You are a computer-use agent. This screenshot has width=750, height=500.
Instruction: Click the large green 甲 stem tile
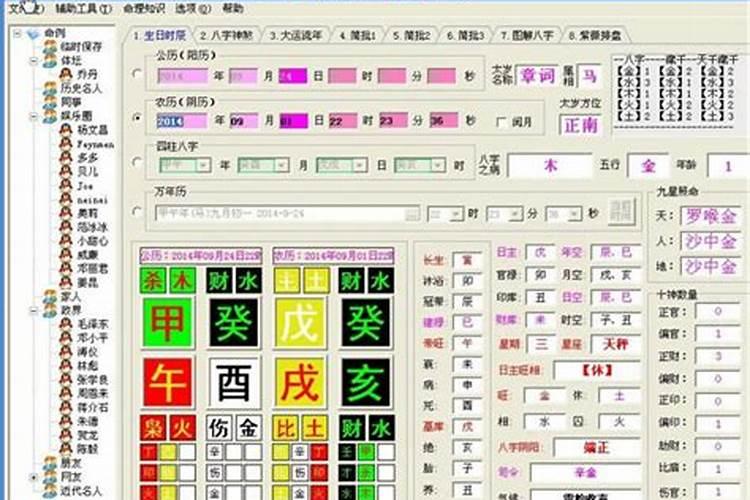[x=168, y=322]
